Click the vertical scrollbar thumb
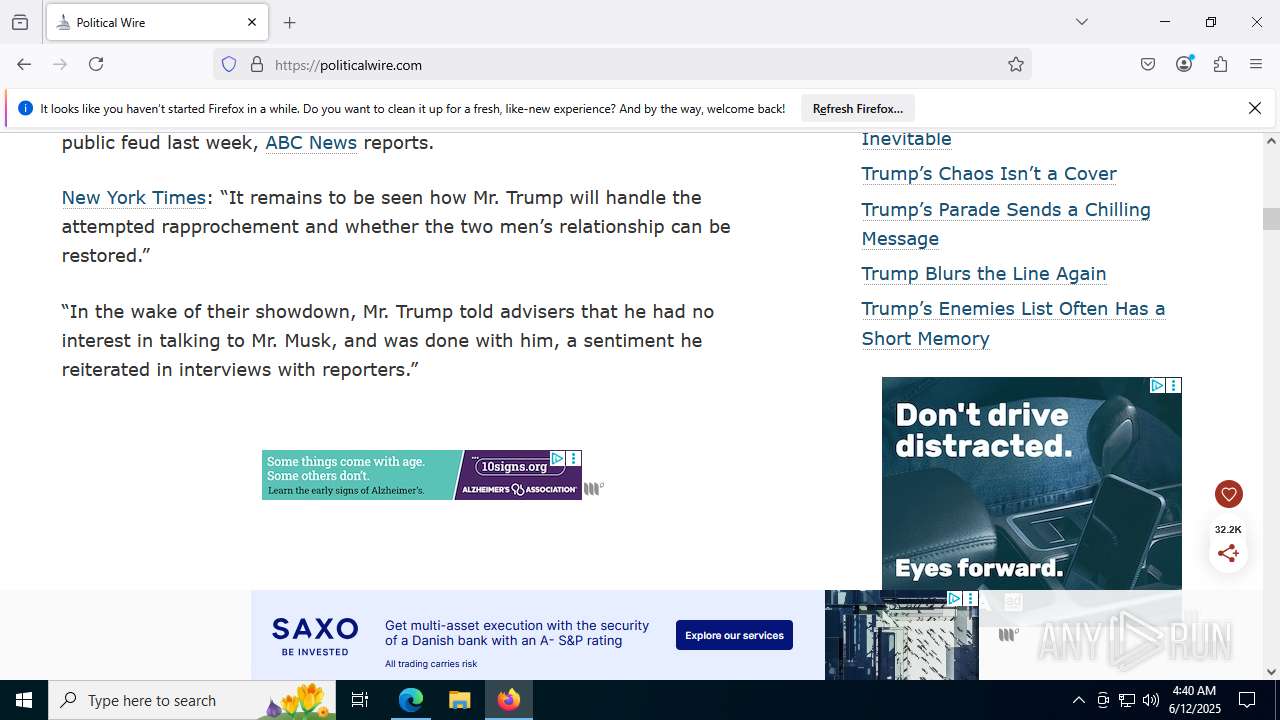 point(1271,218)
